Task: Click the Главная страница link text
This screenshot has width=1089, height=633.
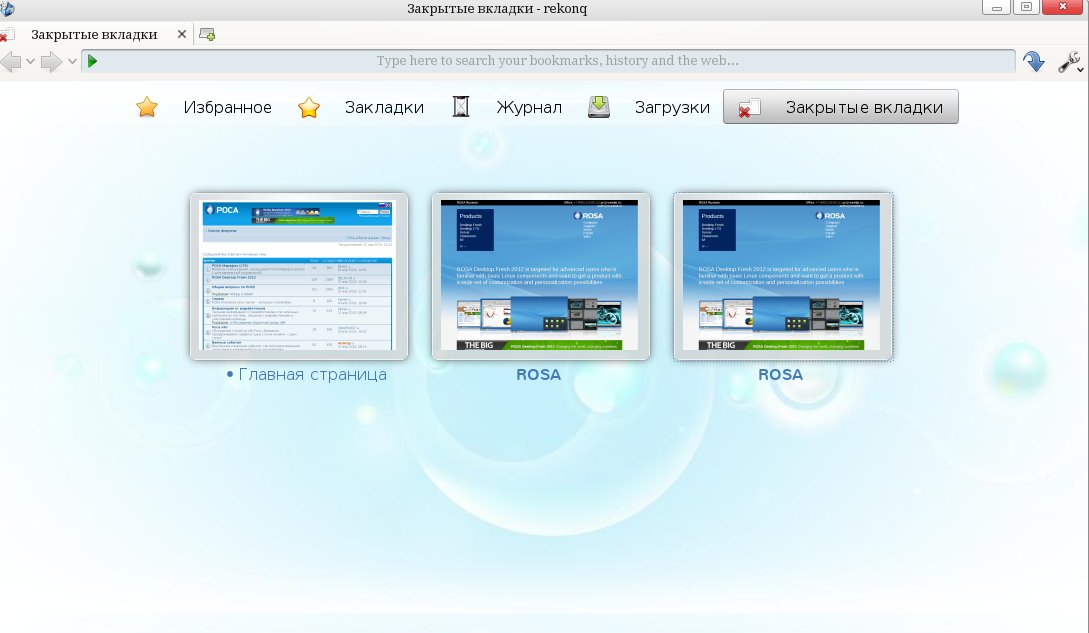Action: (313, 374)
